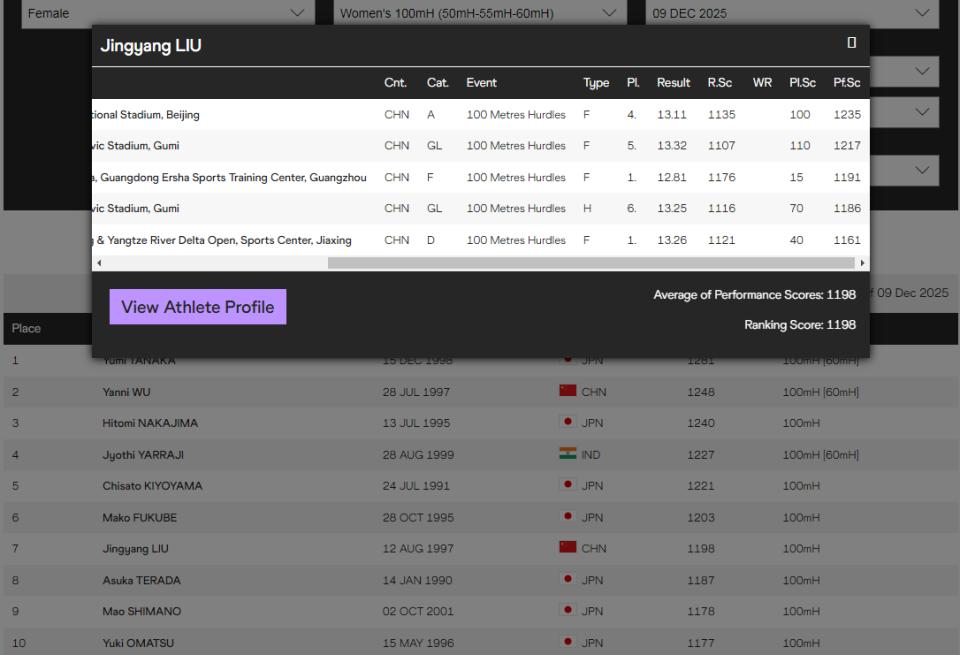The image size is (960, 655).
Task: Click the 13.25 result cell
Action: tap(672, 208)
